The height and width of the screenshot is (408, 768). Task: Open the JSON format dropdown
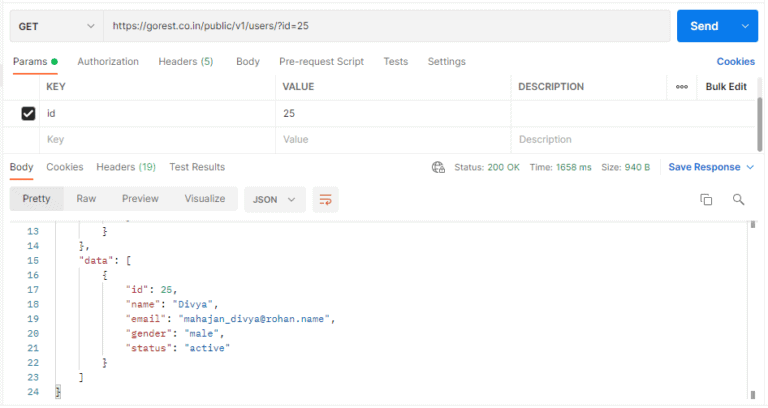click(274, 199)
